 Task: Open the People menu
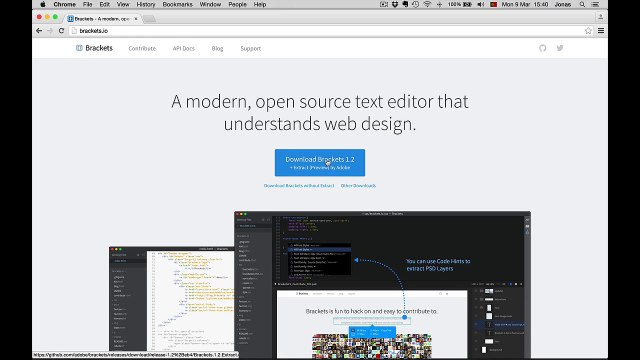pos(237,4)
